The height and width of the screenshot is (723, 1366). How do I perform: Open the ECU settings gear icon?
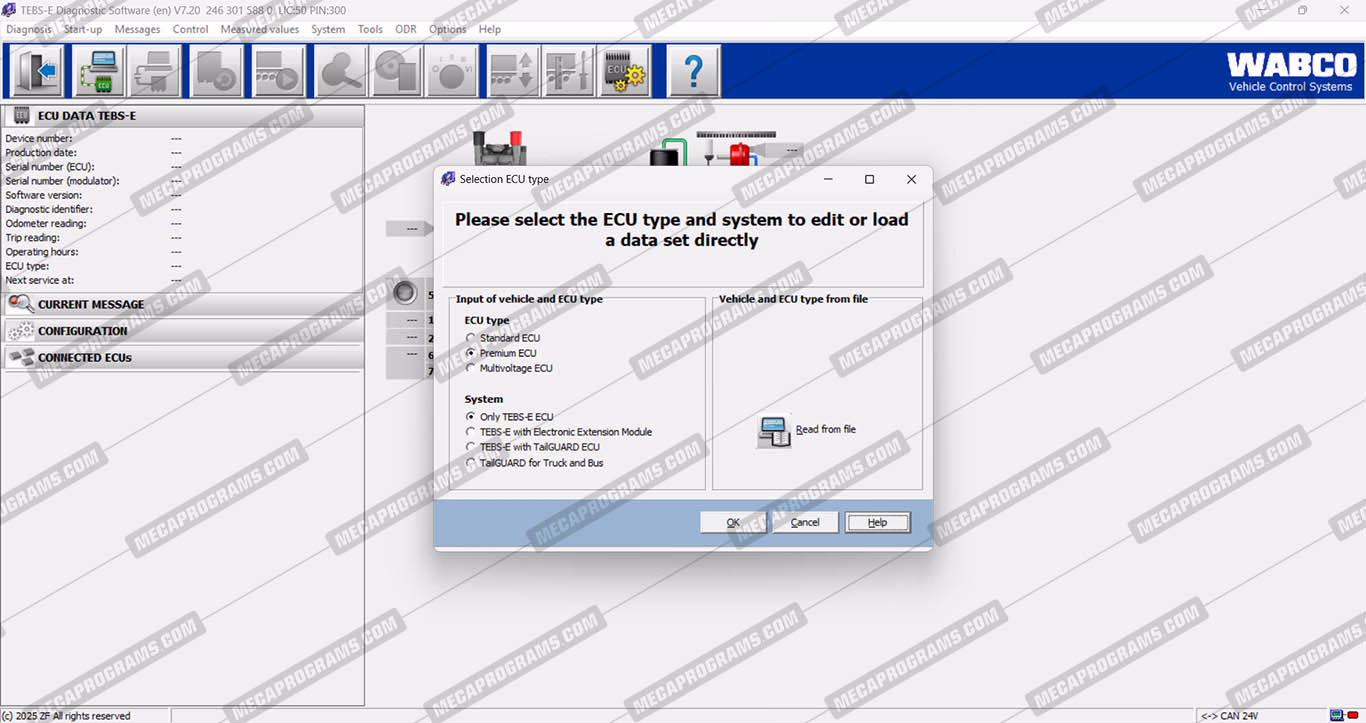click(x=625, y=71)
